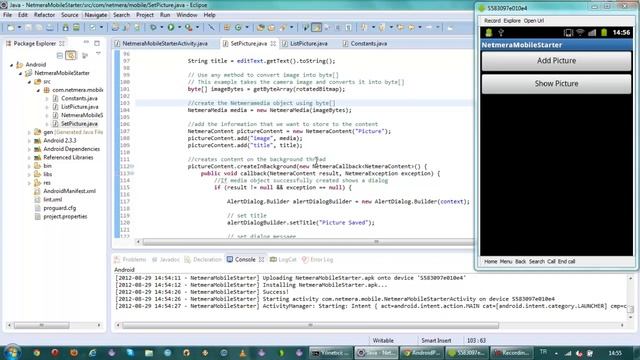
Task: Click the External Tools run icon
Action: [189, 27]
